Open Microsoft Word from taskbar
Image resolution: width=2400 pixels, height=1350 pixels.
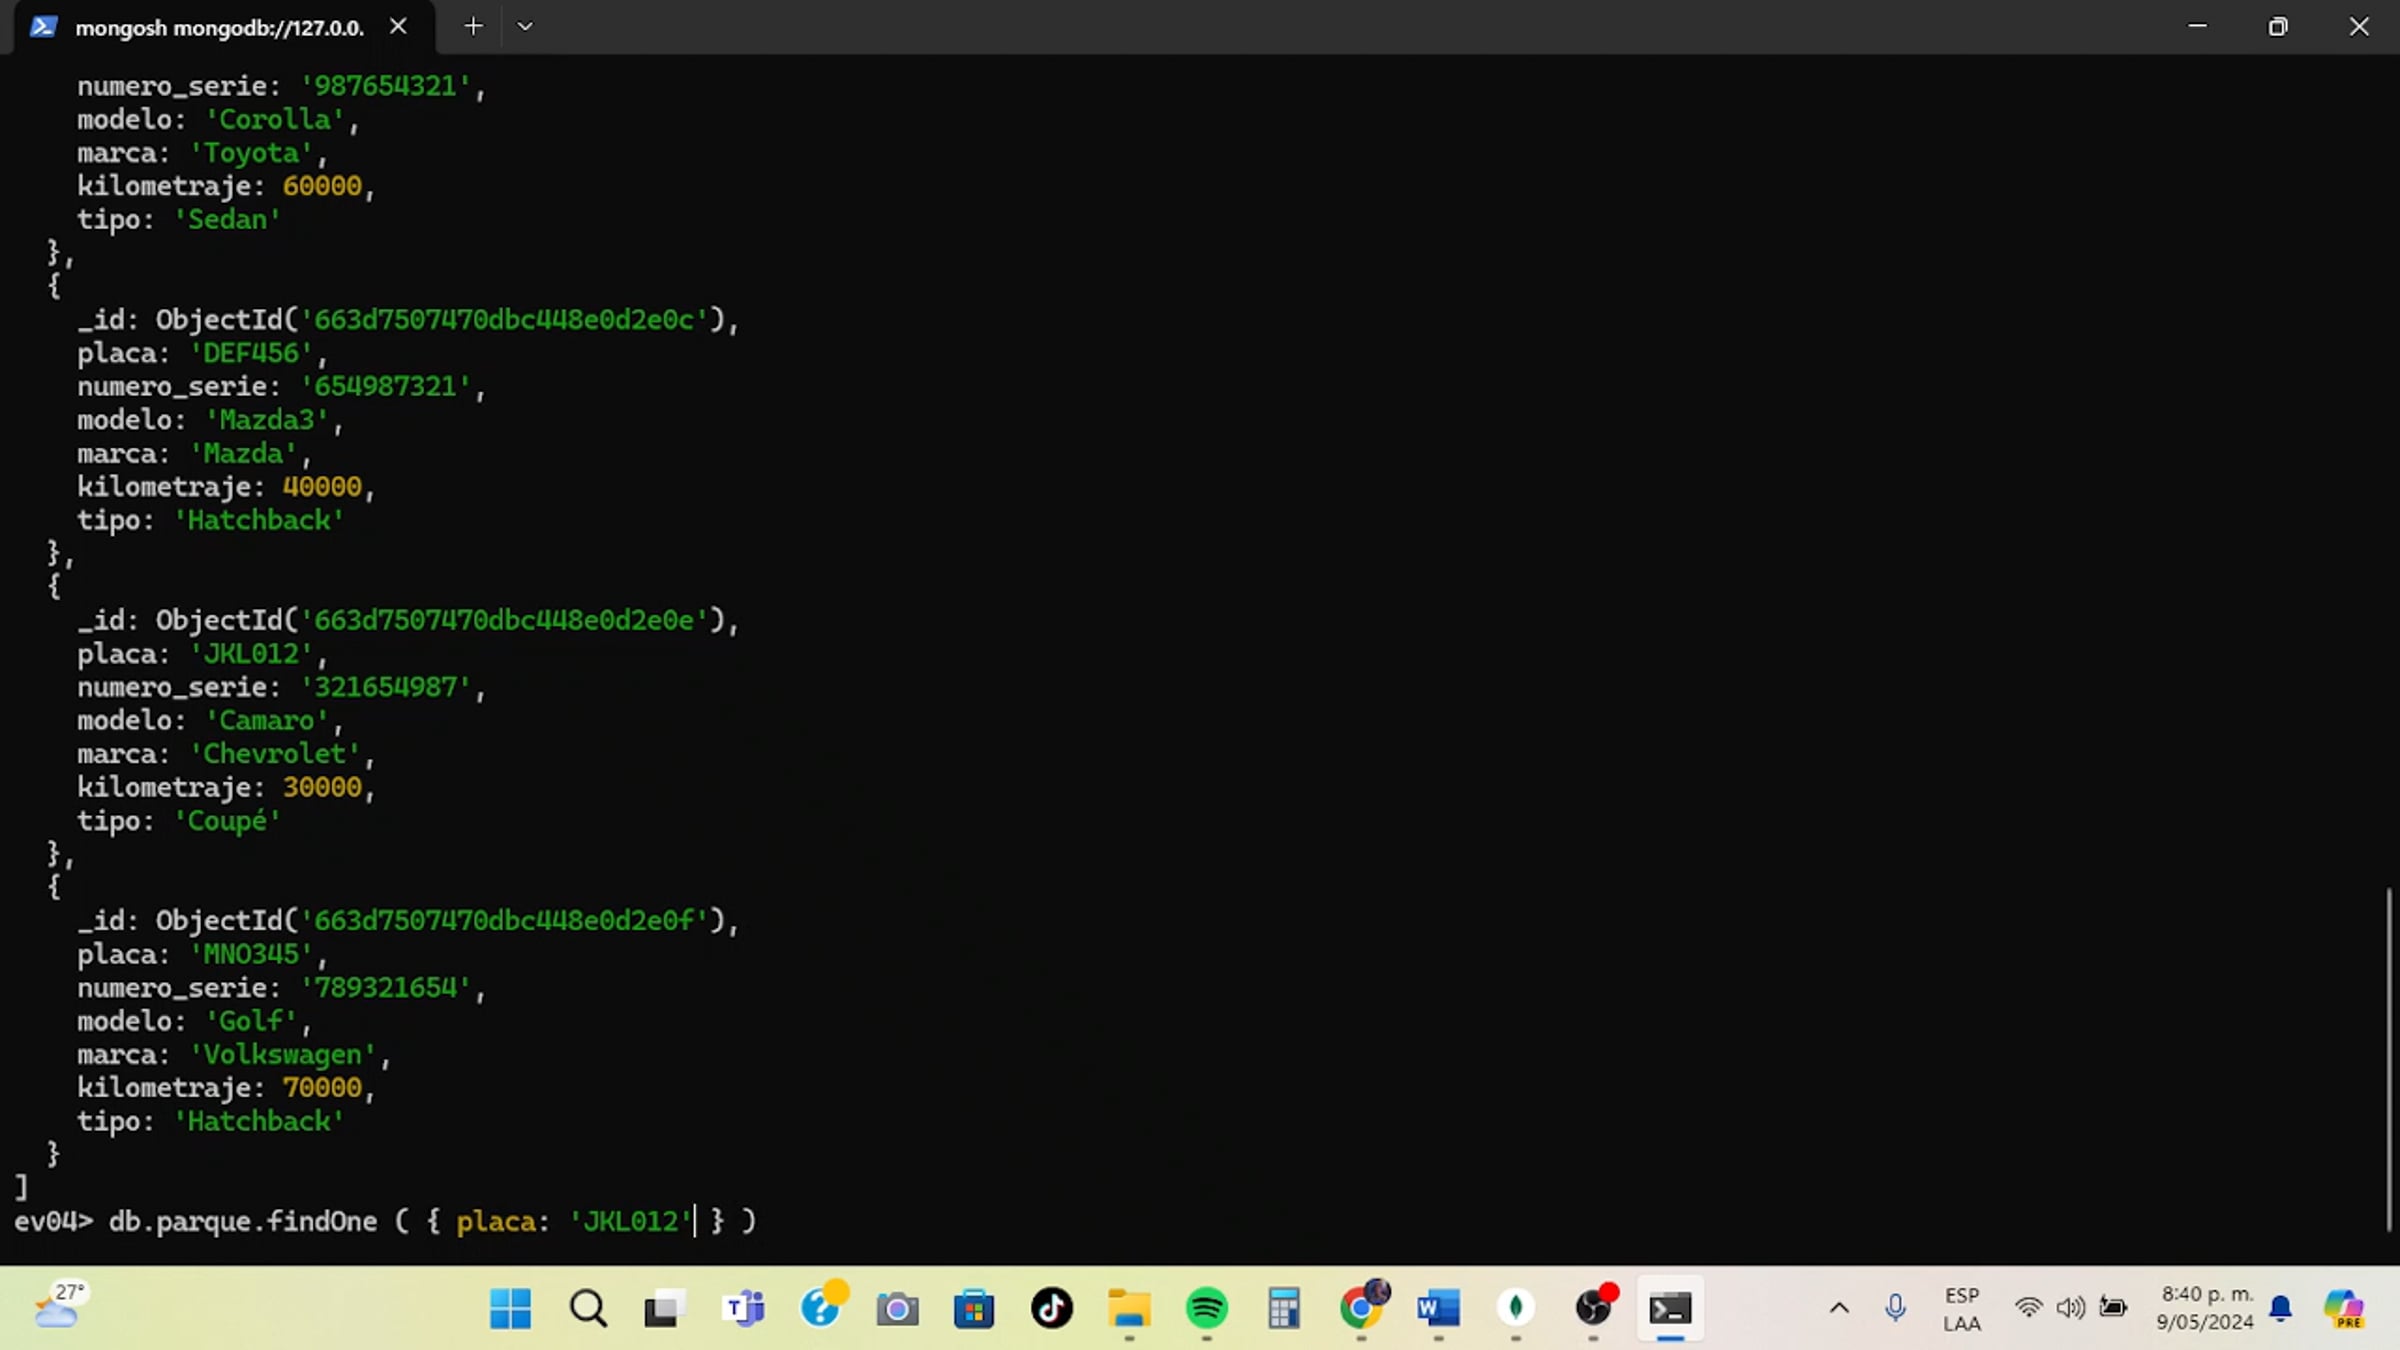point(1438,1308)
